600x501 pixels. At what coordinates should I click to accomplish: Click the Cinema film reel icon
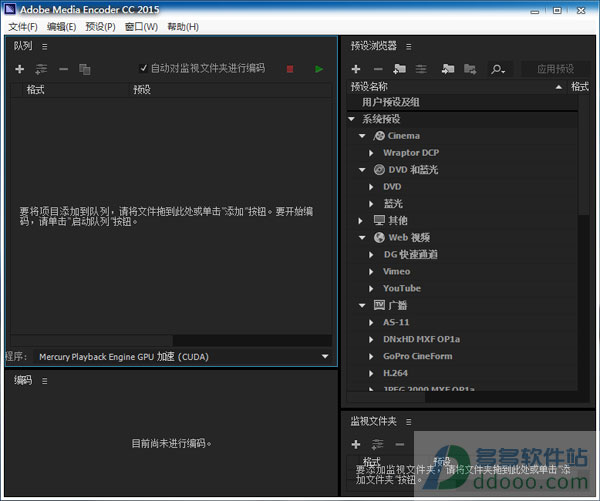[x=379, y=136]
